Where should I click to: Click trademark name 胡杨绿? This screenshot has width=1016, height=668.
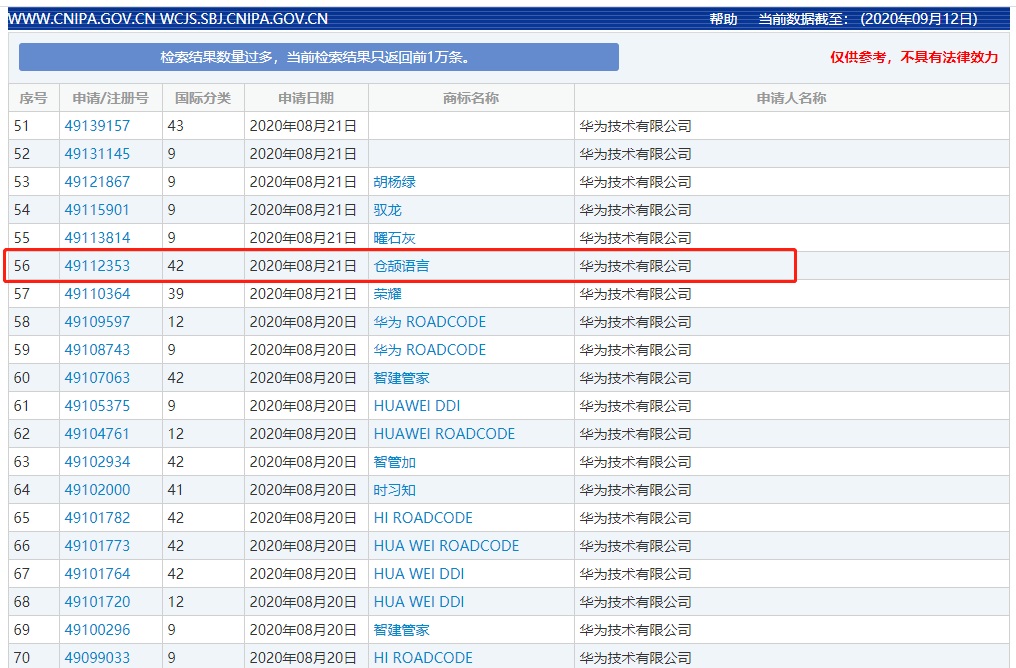coord(394,182)
